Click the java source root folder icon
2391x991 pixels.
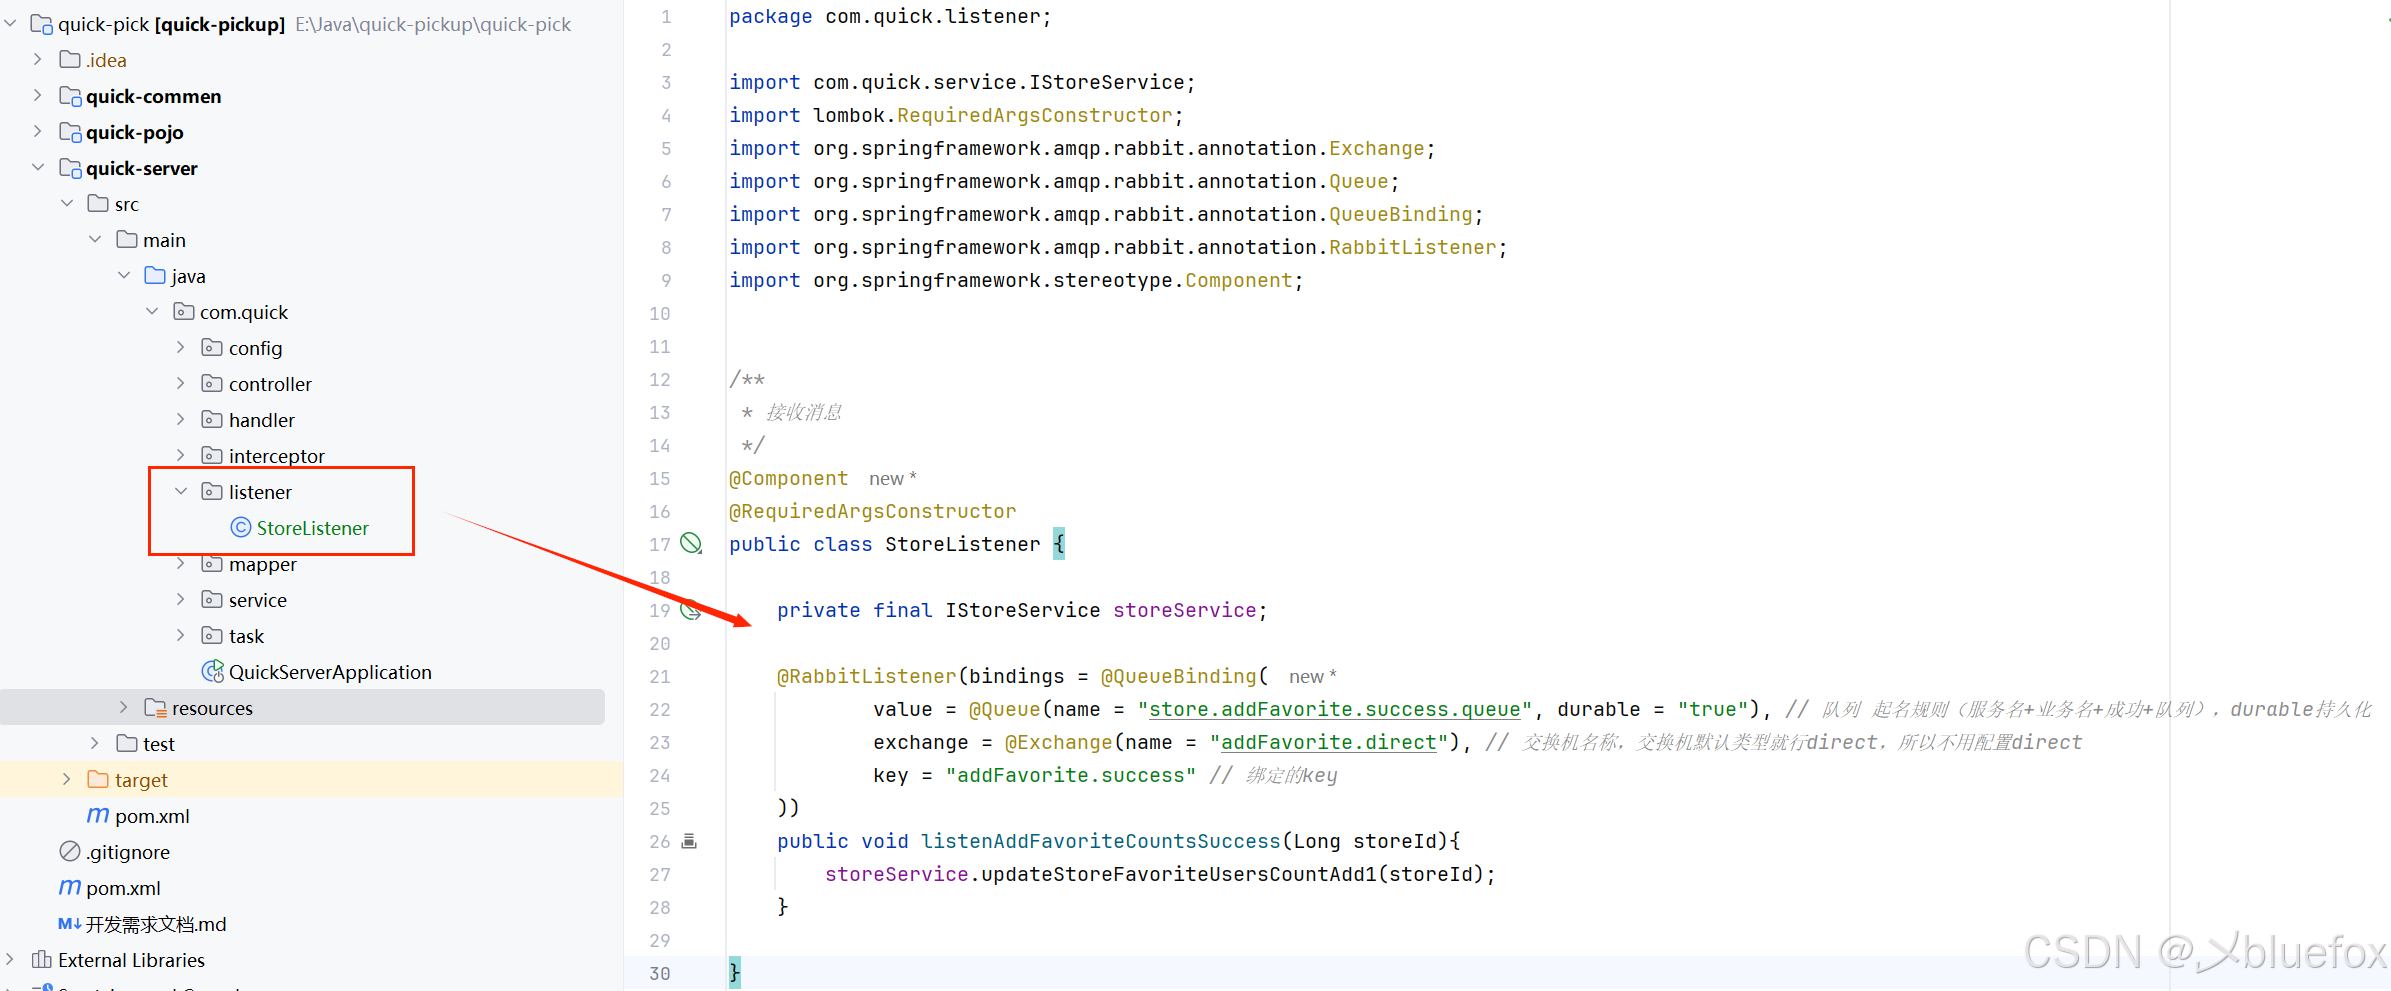(155, 275)
